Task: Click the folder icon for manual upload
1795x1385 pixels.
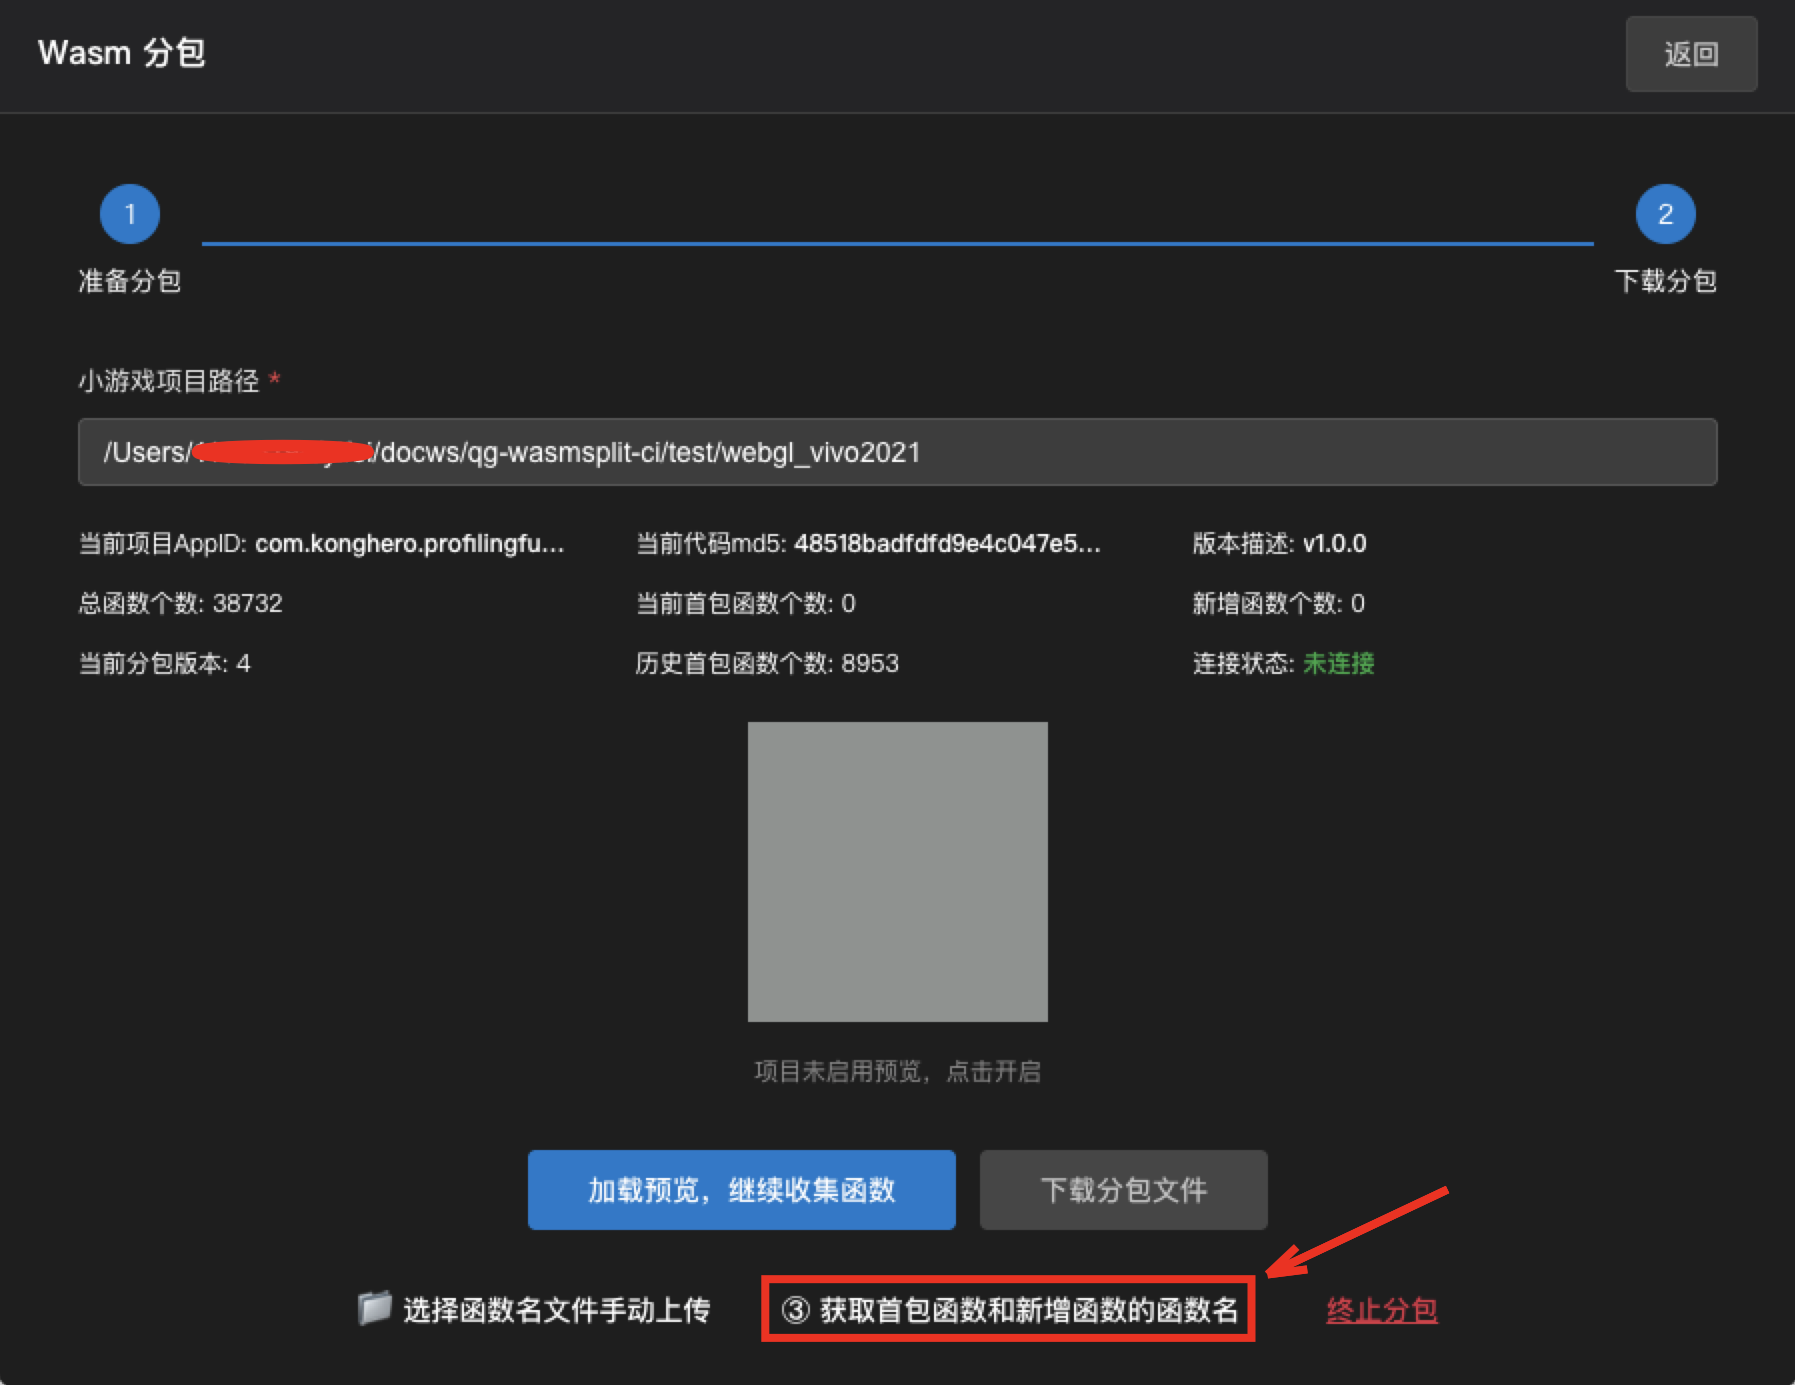Action: pyautogui.click(x=374, y=1308)
